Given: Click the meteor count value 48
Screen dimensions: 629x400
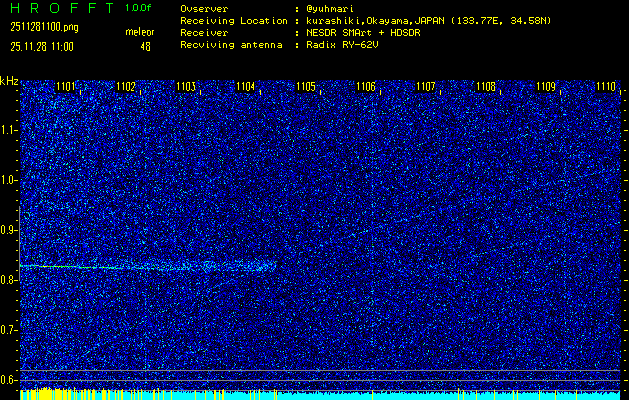Looking at the screenshot, I should (x=145, y=46).
